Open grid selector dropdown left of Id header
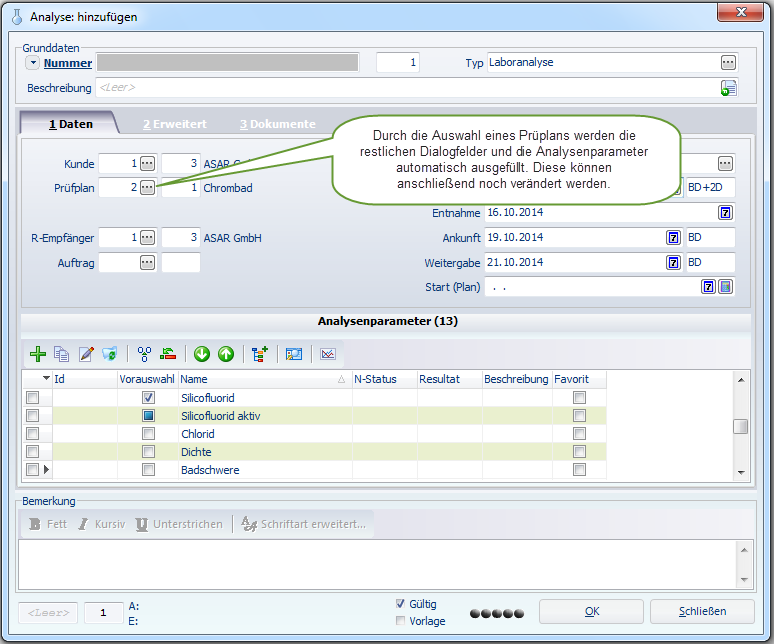Viewport: 774px width, 644px height. 46,378
